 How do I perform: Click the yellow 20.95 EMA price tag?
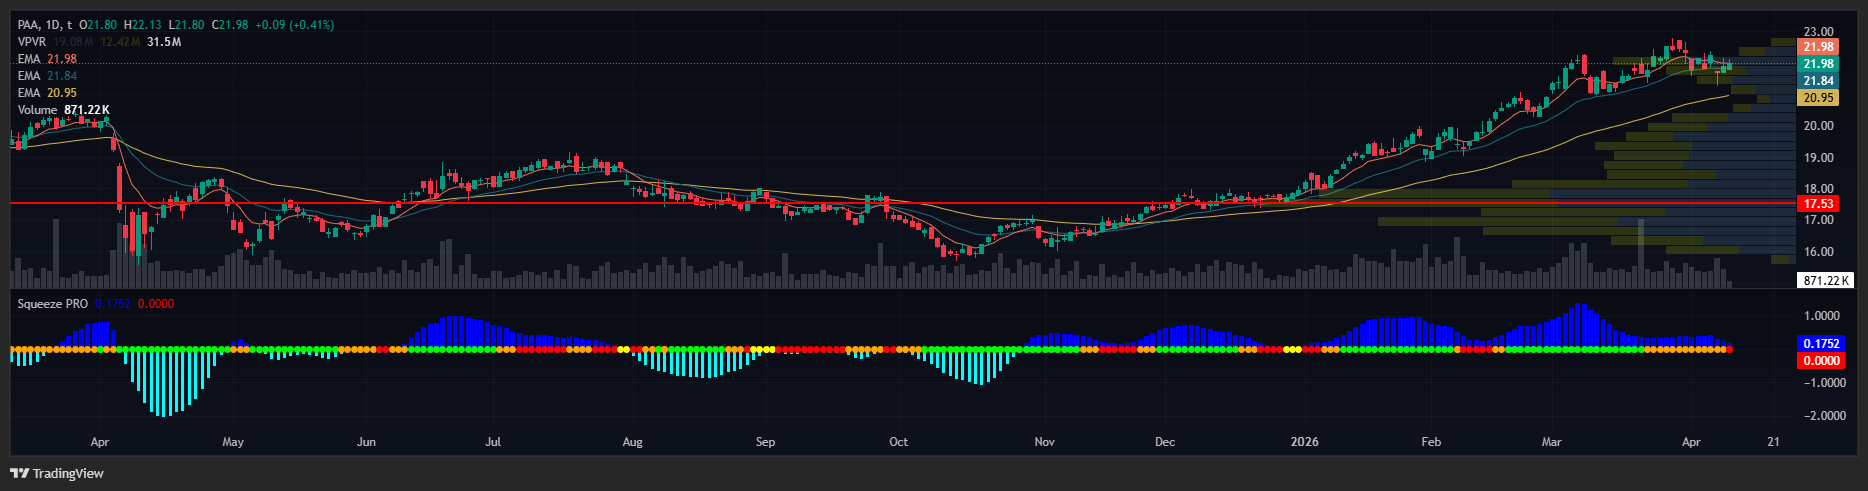(1817, 98)
